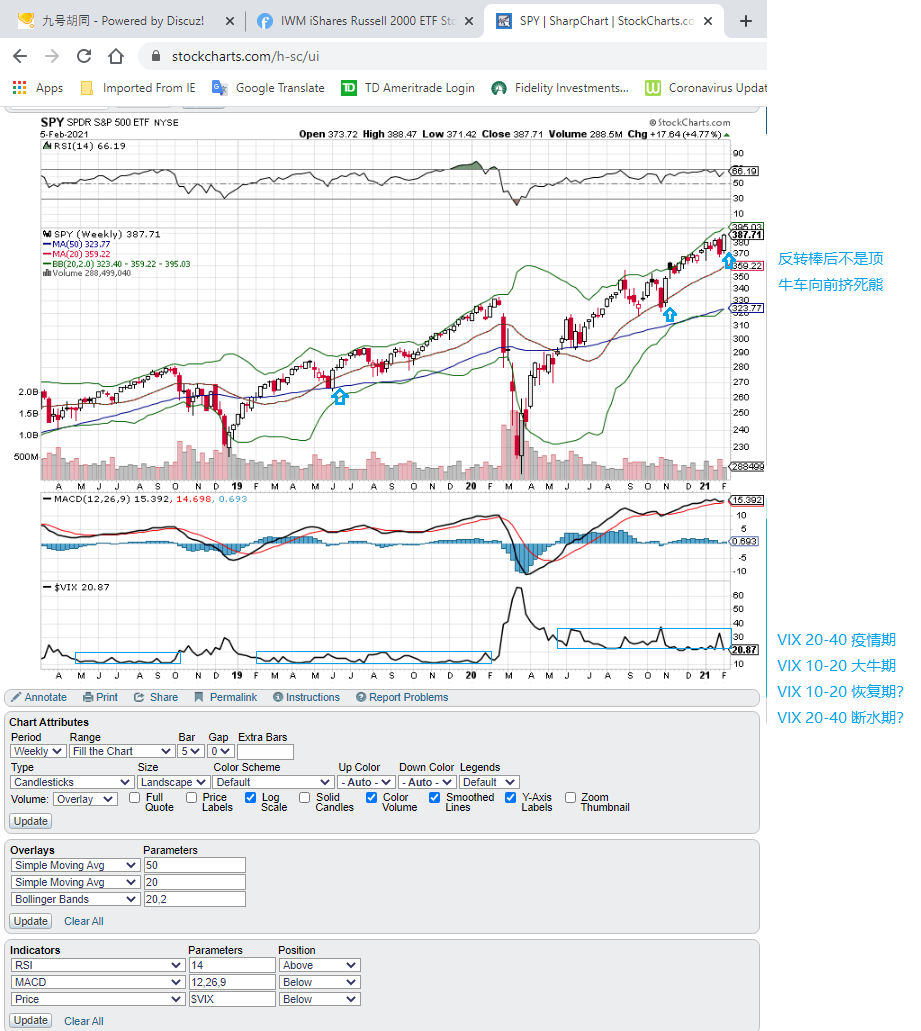Open the Bollinger Bands overlay dropdown
The width and height of the screenshot is (921, 1031).
(75, 899)
